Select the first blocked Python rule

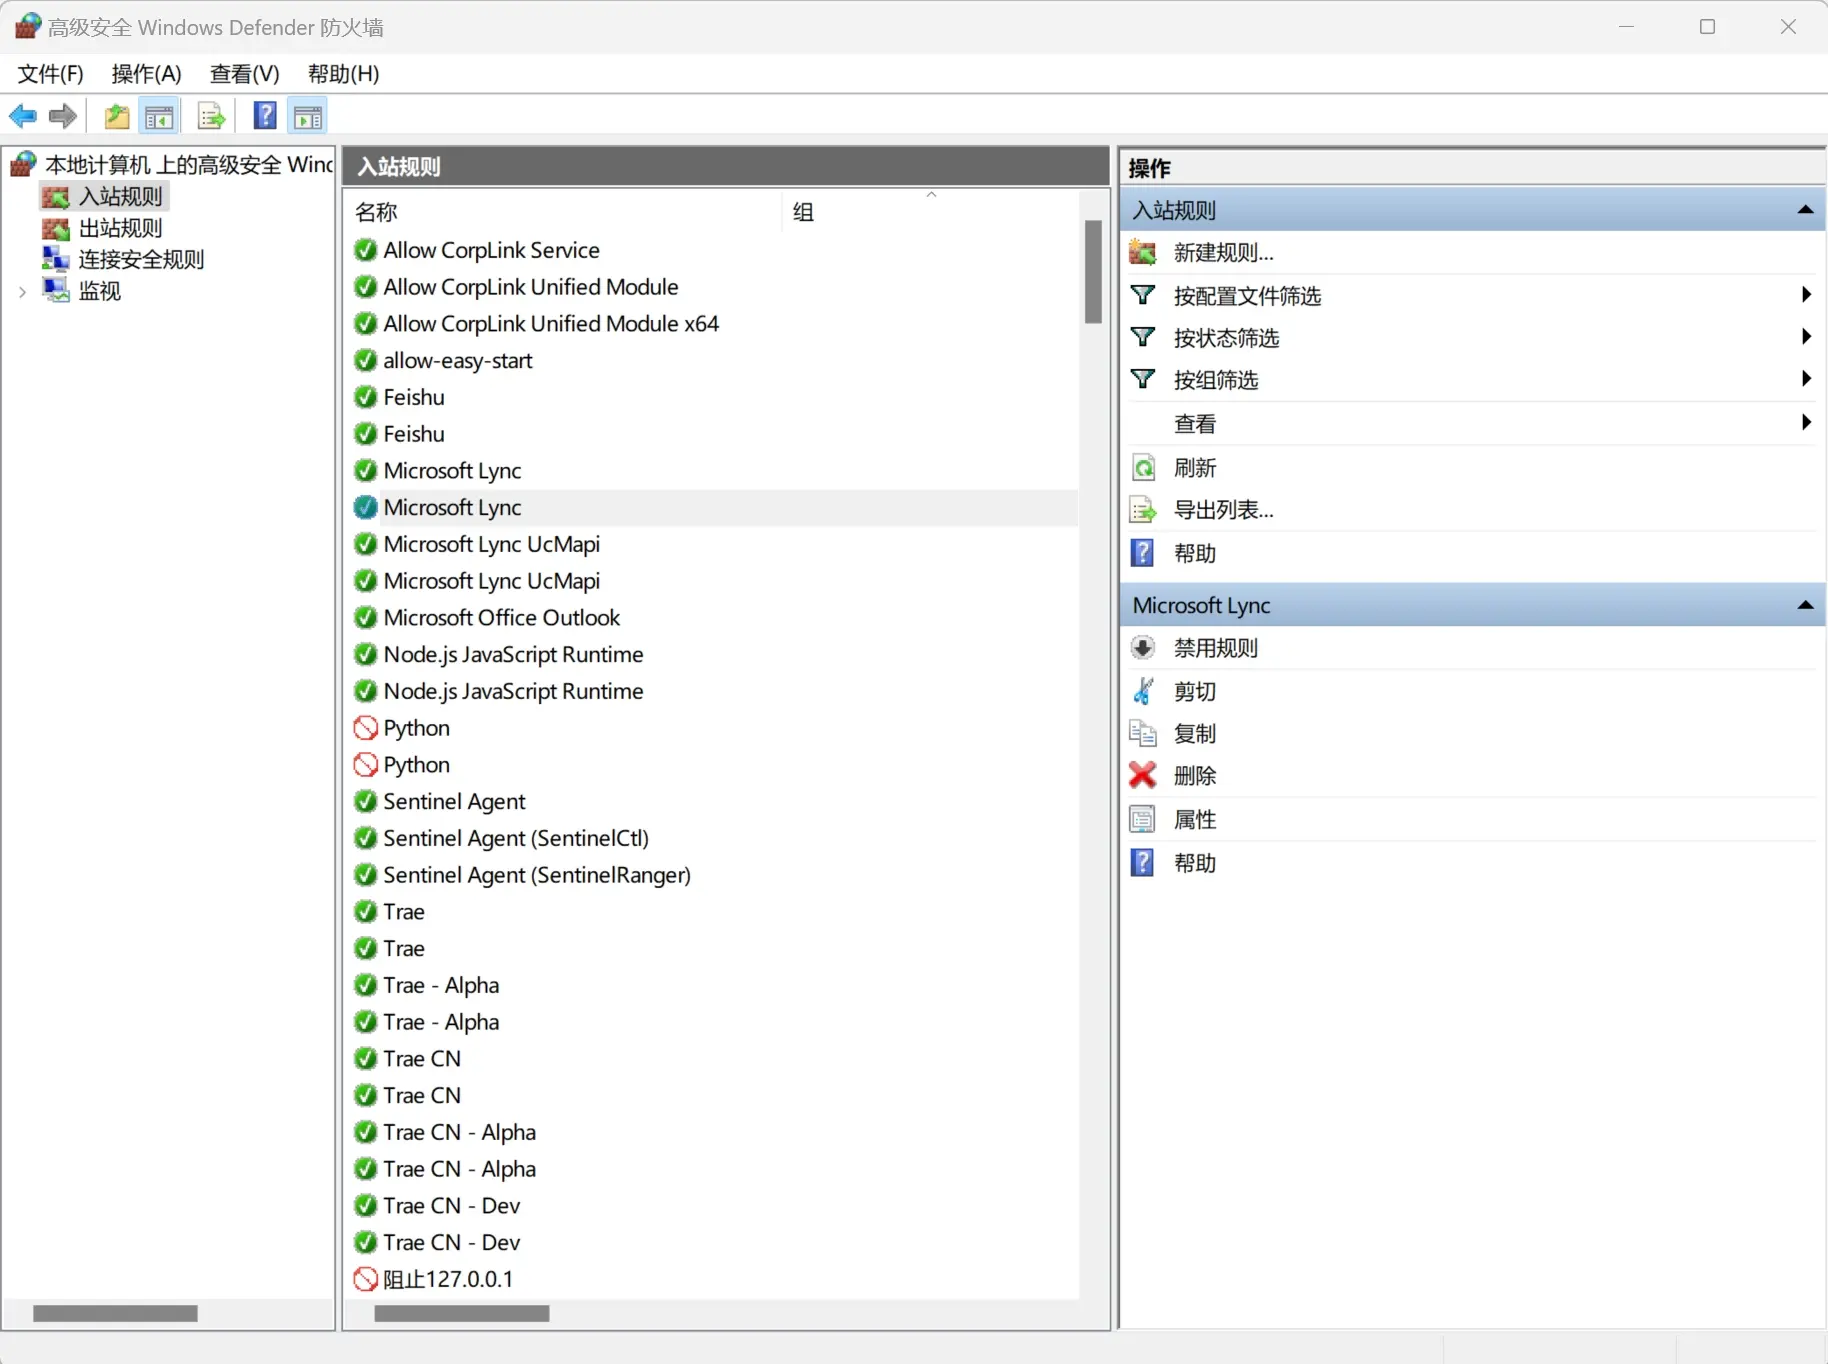[x=416, y=728]
